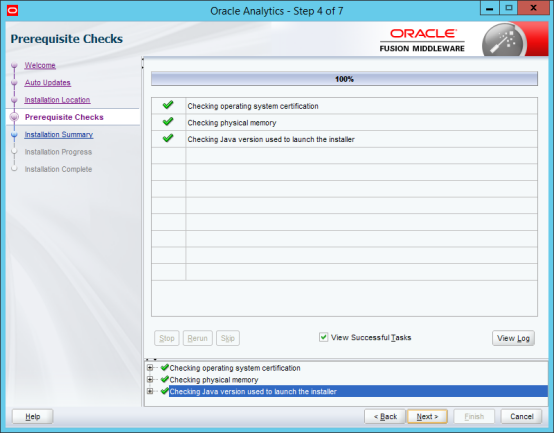The width and height of the screenshot is (554, 433).
Task: Click the Rerun button
Action: (x=198, y=338)
